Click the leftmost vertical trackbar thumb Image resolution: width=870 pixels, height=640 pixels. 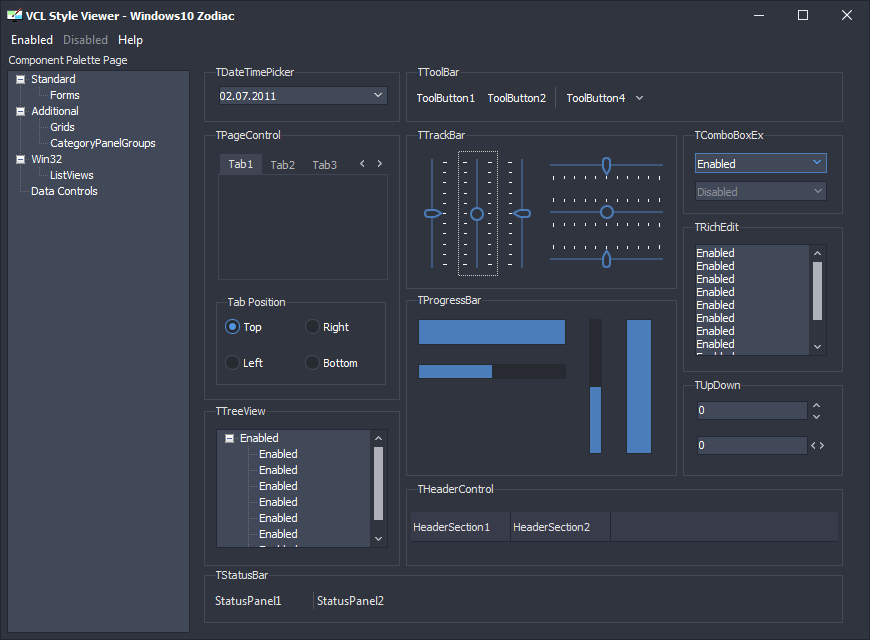click(x=433, y=213)
